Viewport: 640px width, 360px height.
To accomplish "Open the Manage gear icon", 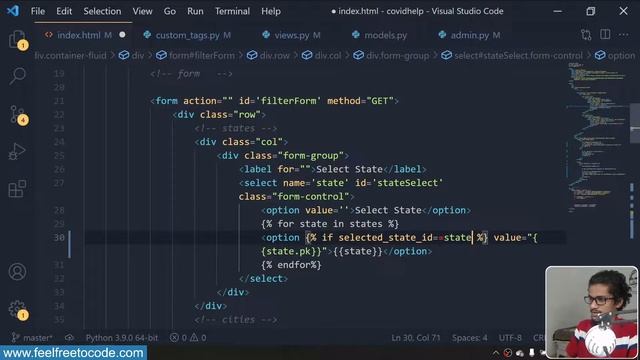I will [18, 309].
